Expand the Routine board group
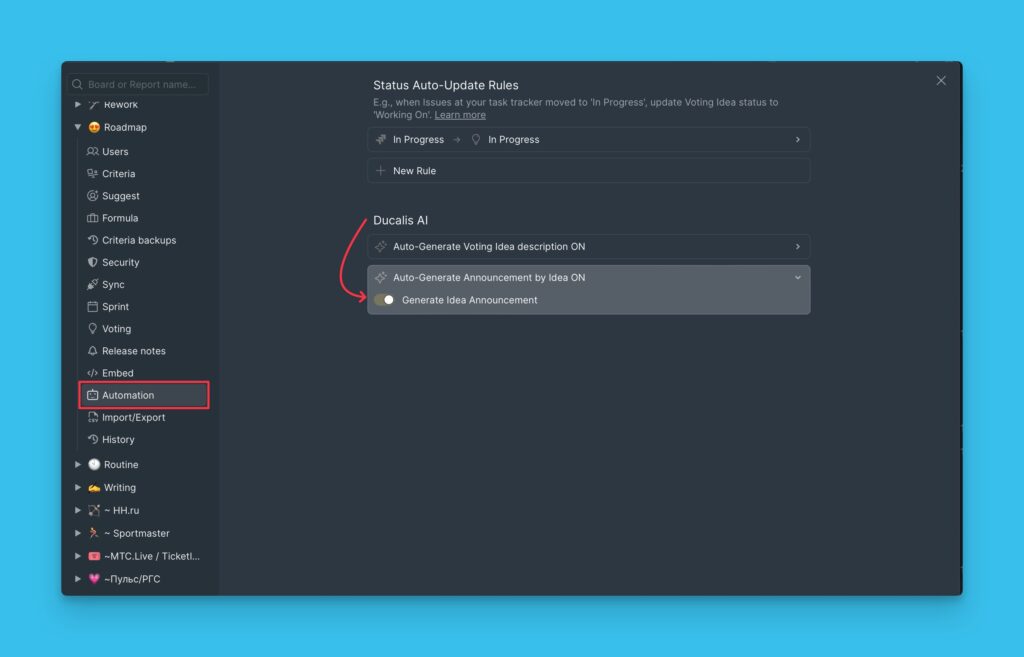This screenshot has height=657, width=1024. [x=78, y=465]
